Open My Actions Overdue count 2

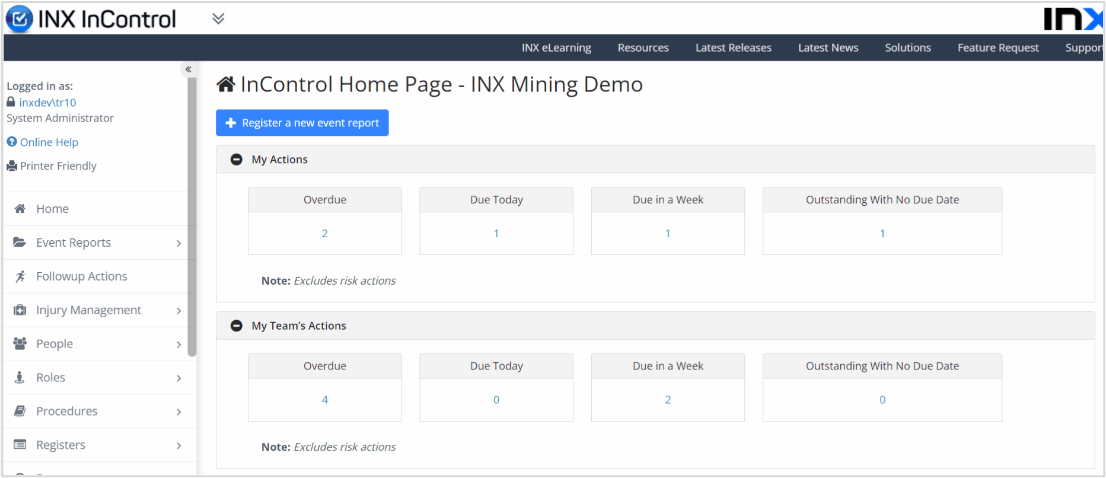pyautogui.click(x=324, y=233)
